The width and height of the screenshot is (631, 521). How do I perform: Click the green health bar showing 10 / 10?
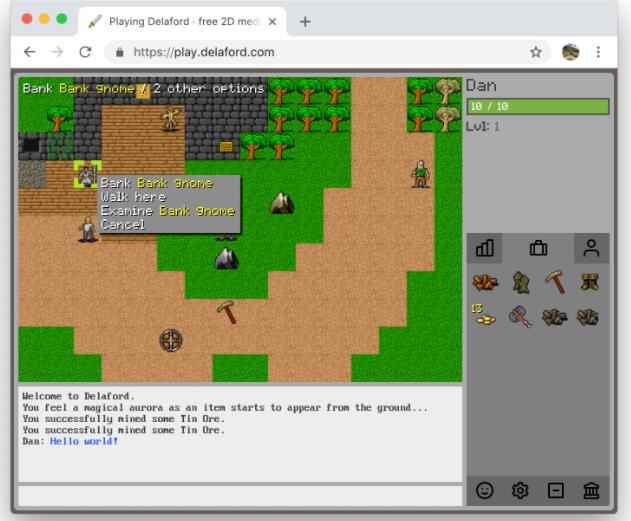coord(537,107)
